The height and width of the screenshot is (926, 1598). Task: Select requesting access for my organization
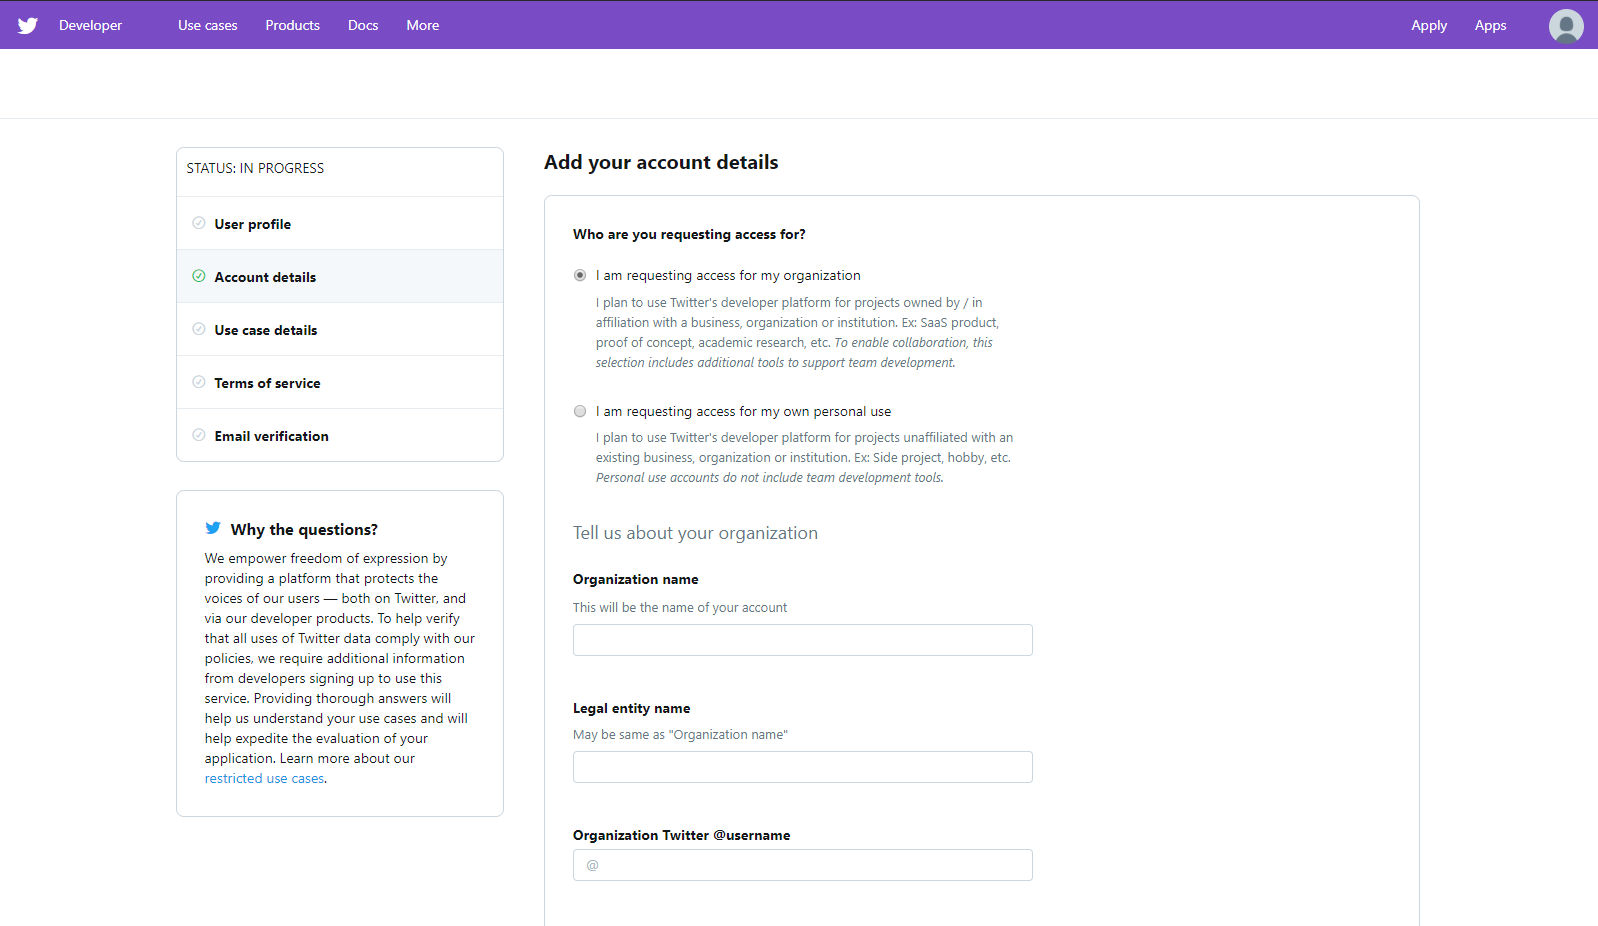click(580, 275)
